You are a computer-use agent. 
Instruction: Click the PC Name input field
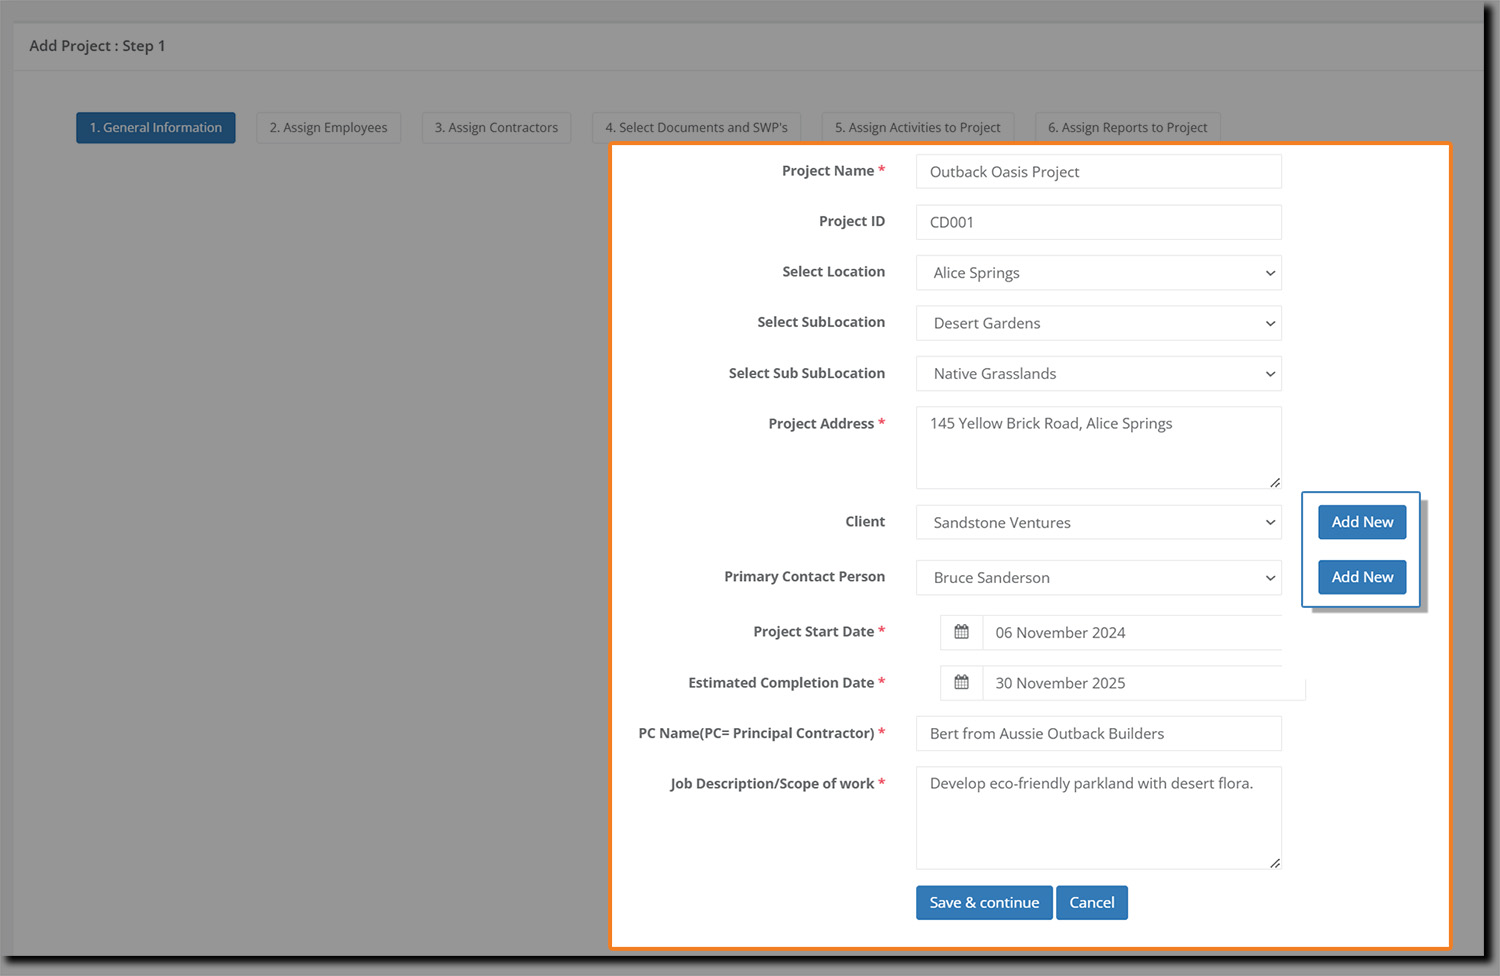point(1098,733)
